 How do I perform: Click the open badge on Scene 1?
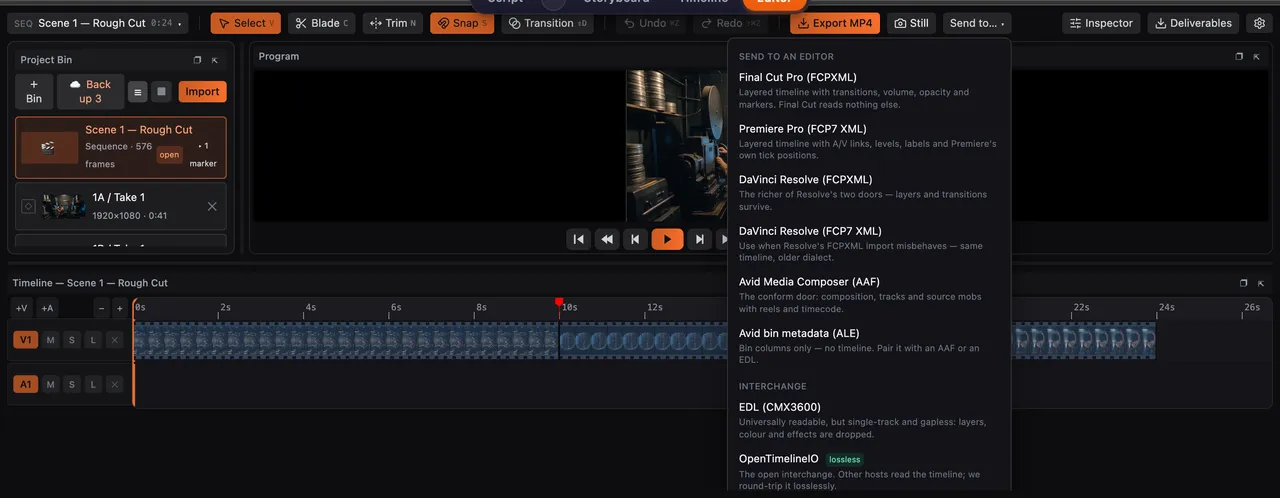tap(169, 155)
